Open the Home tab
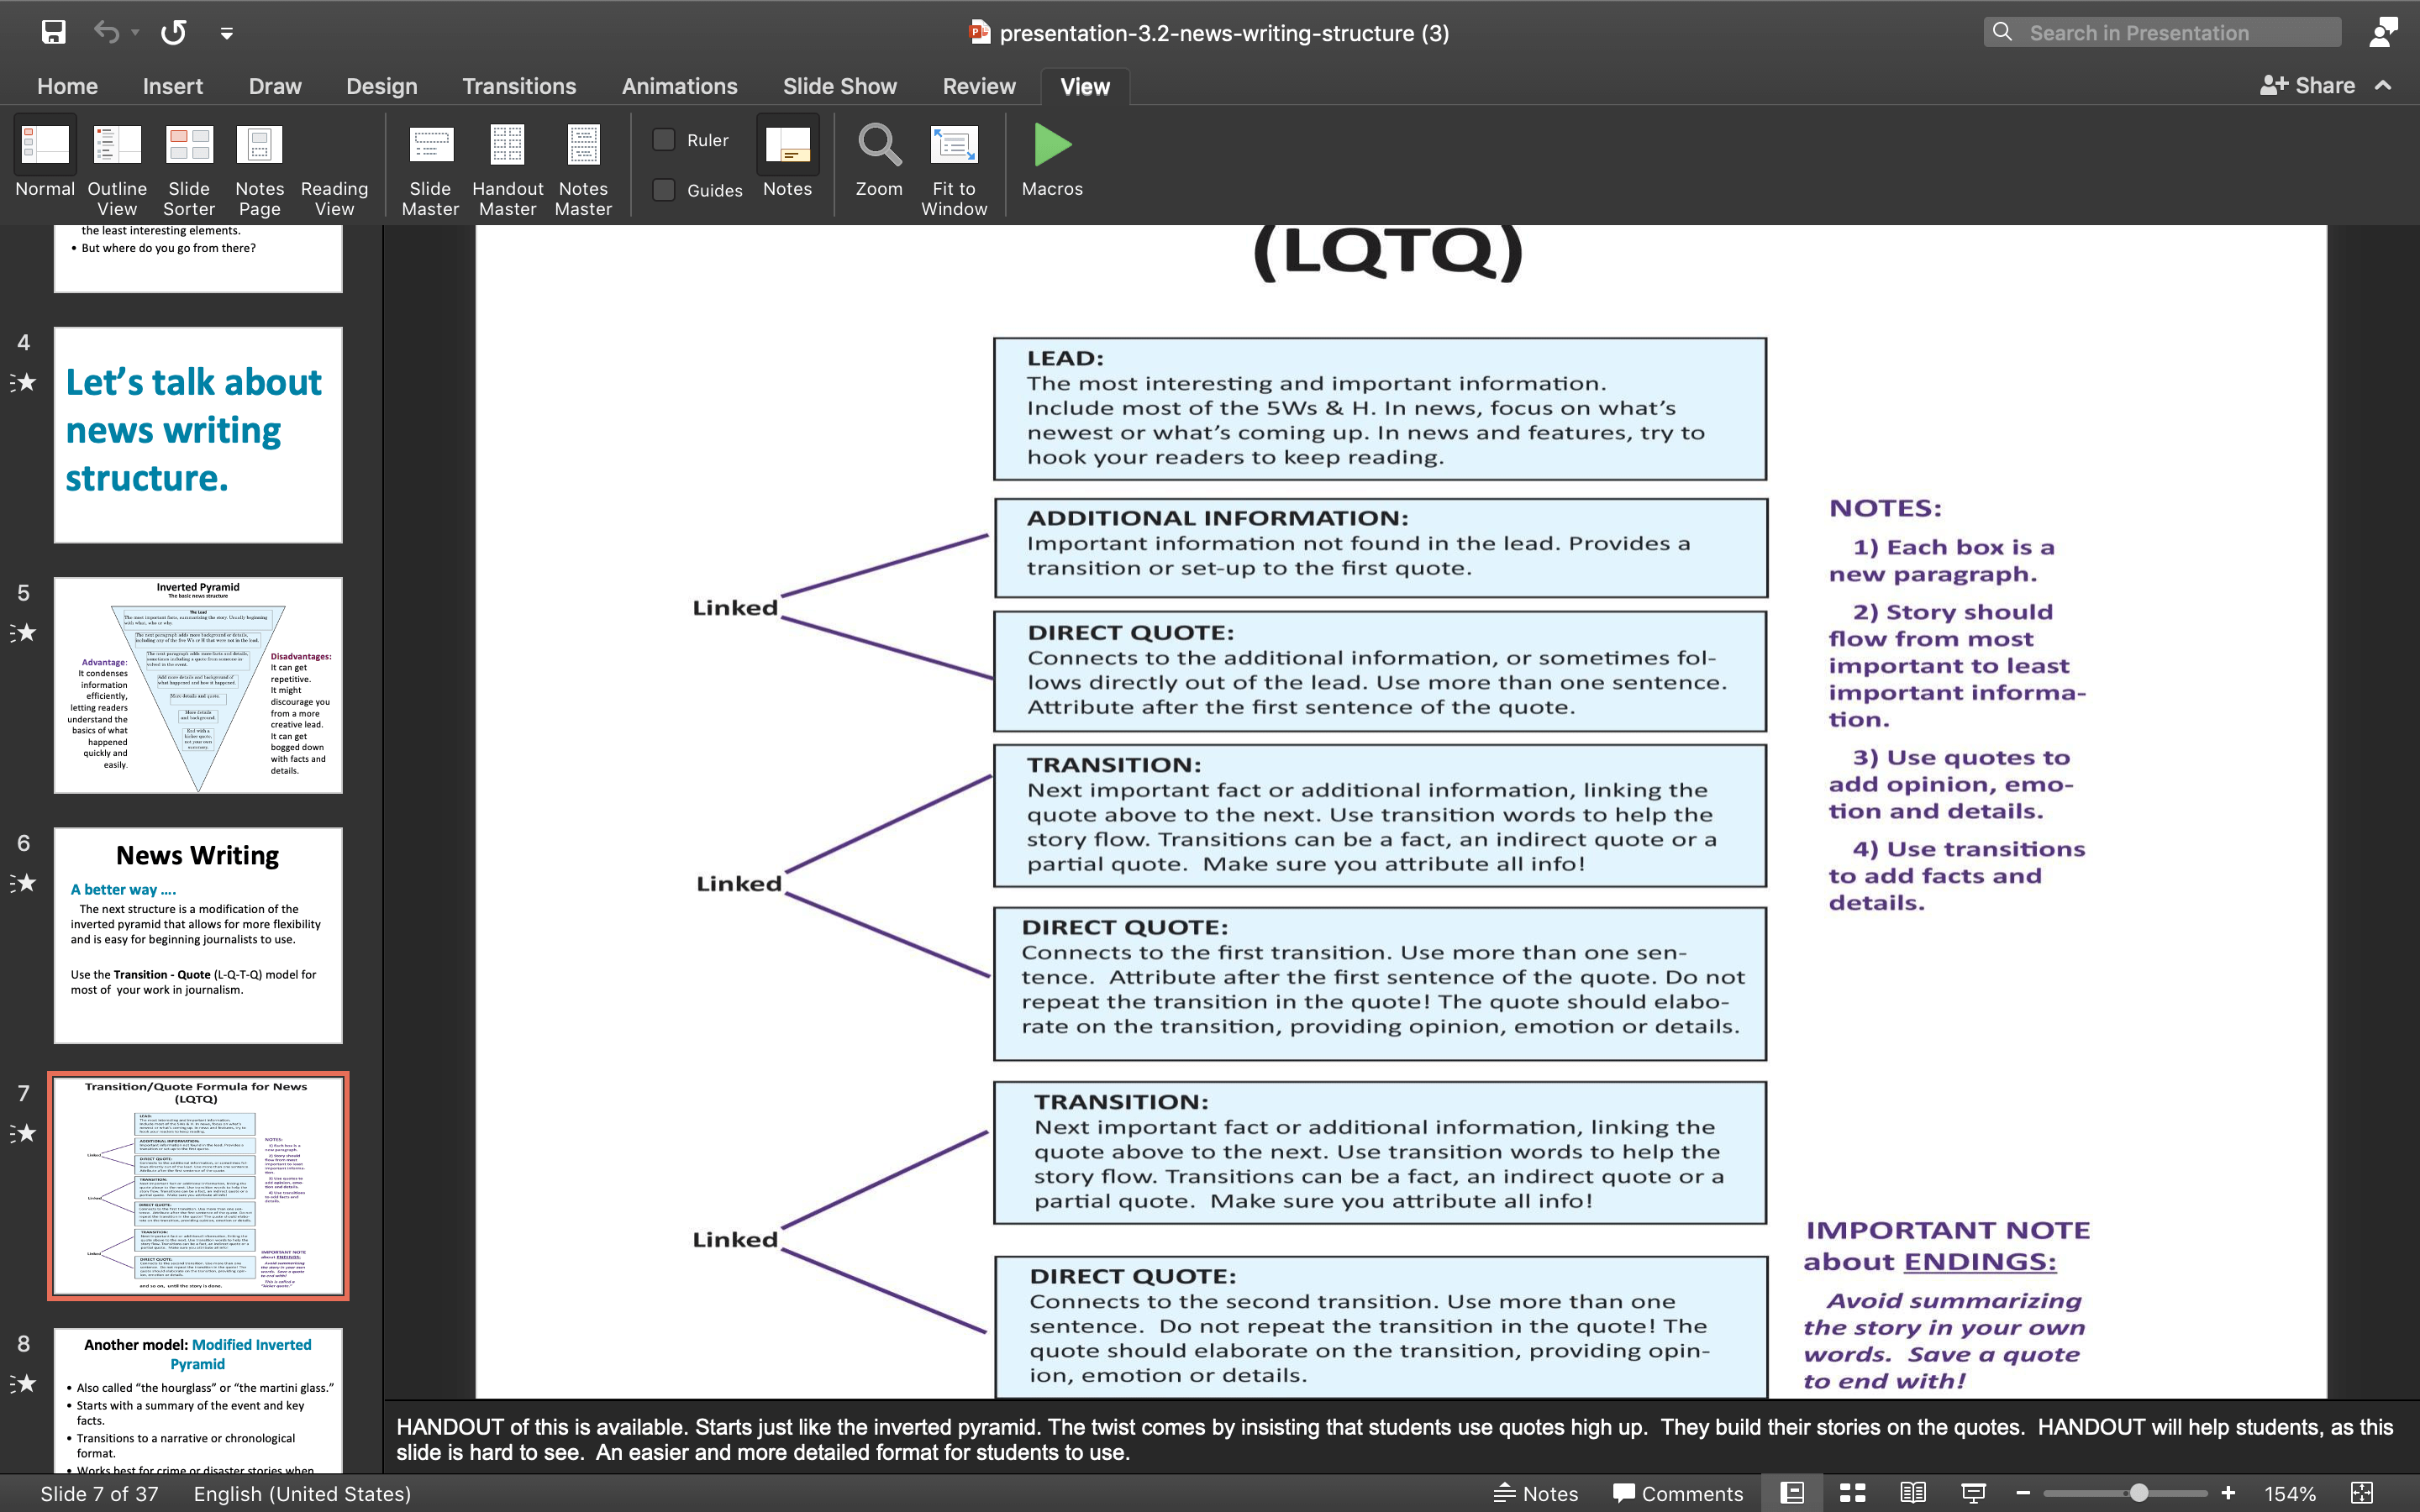Image resolution: width=2420 pixels, height=1512 pixels. (67, 86)
